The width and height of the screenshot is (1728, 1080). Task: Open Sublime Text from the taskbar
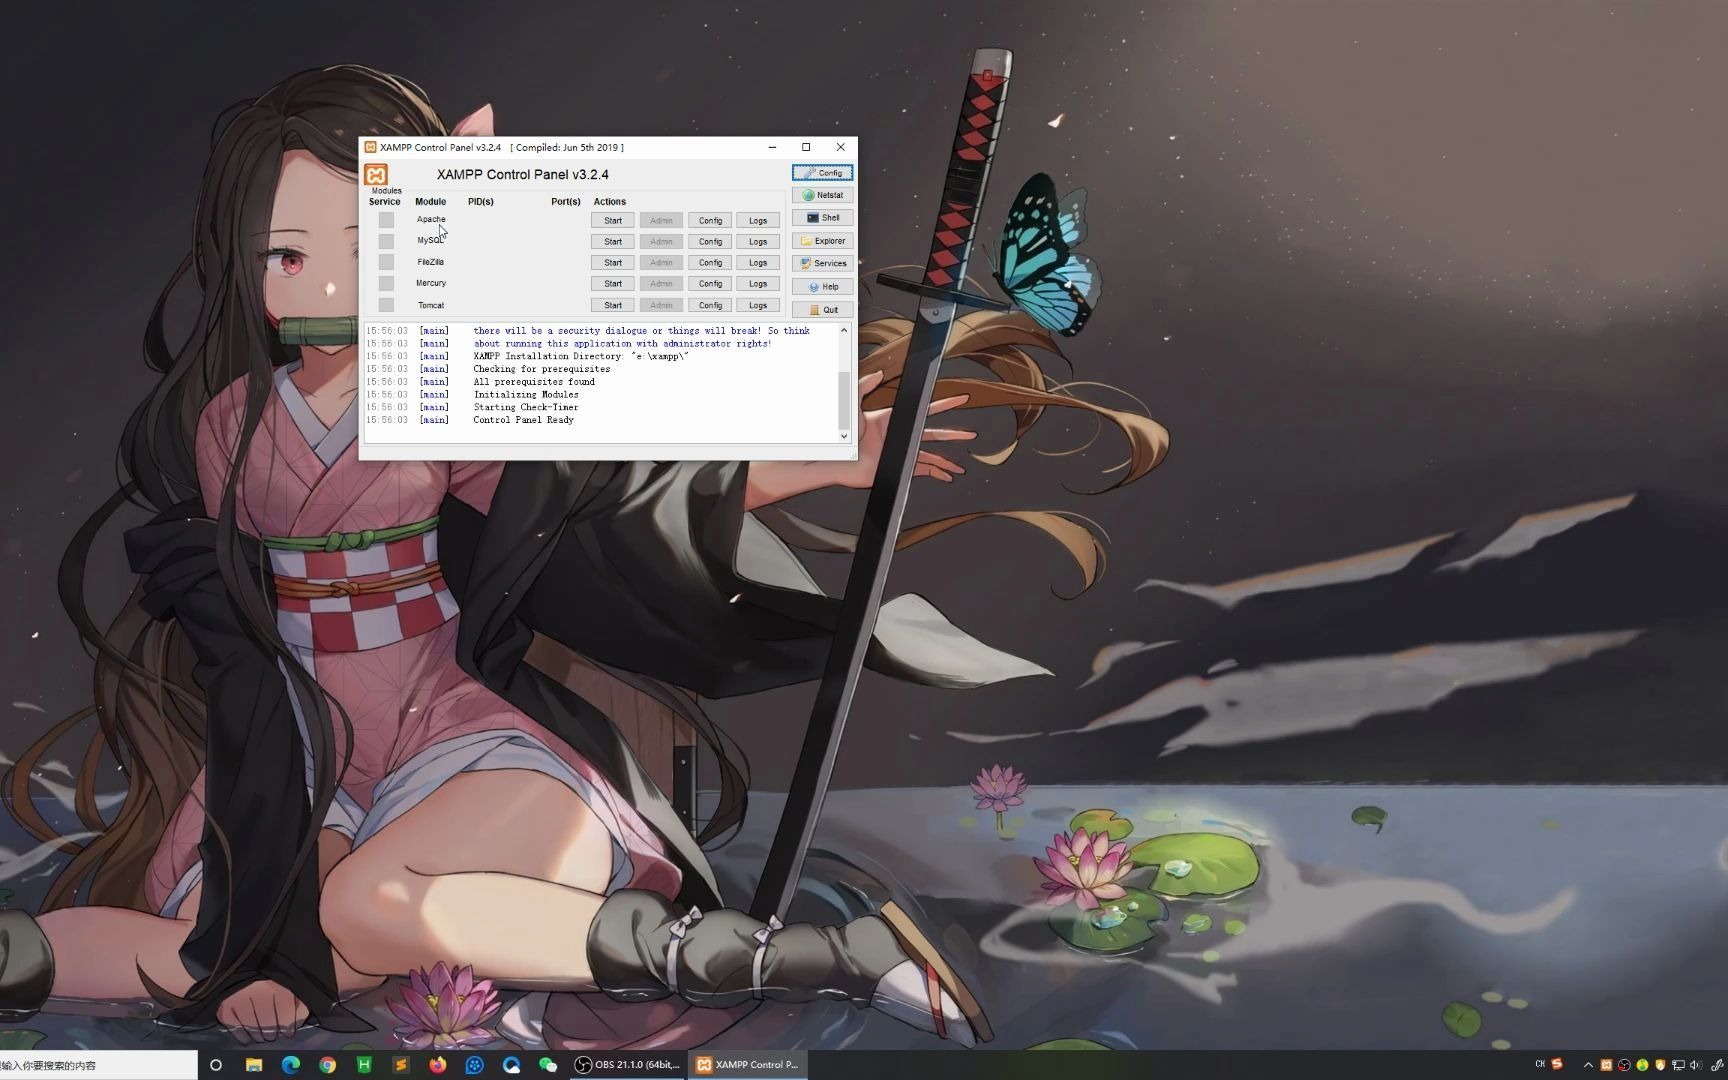(x=401, y=1065)
